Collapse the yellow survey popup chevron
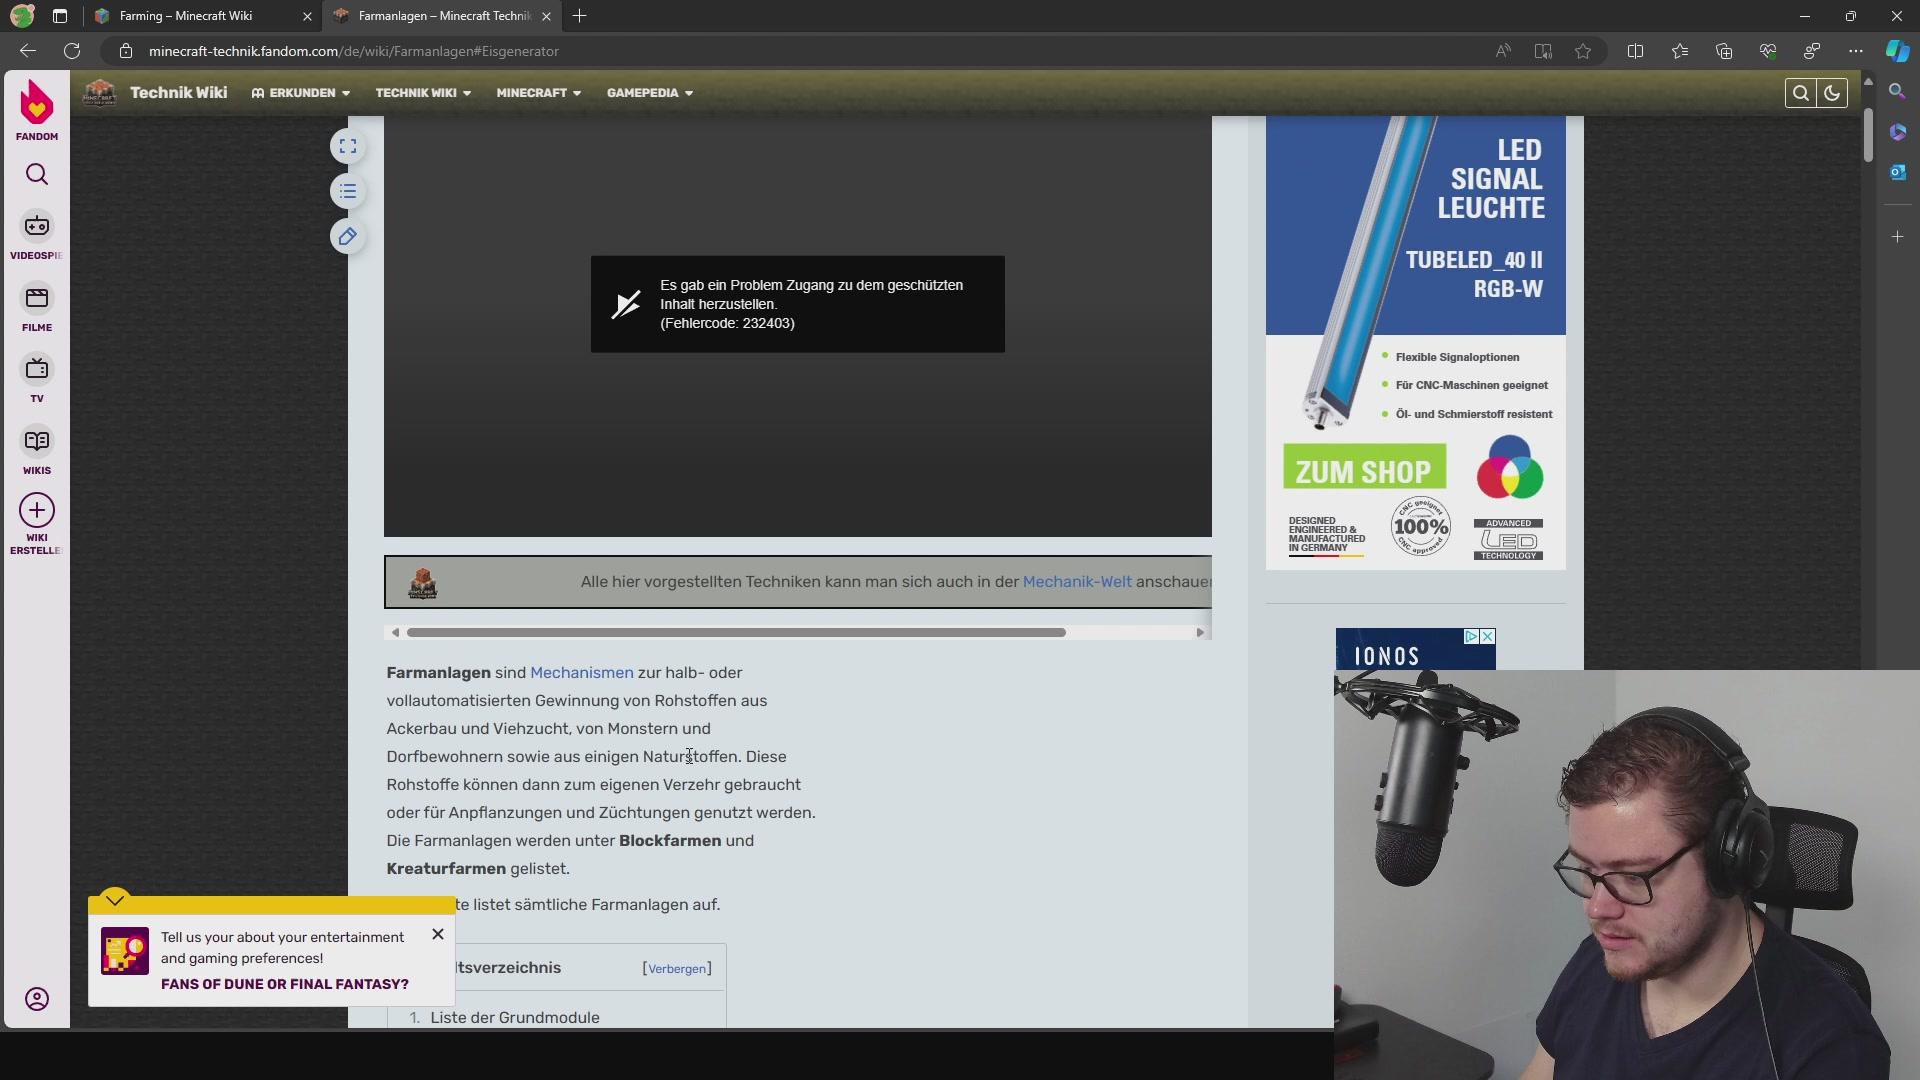The width and height of the screenshot is (1920, 1080). (115, 900)
